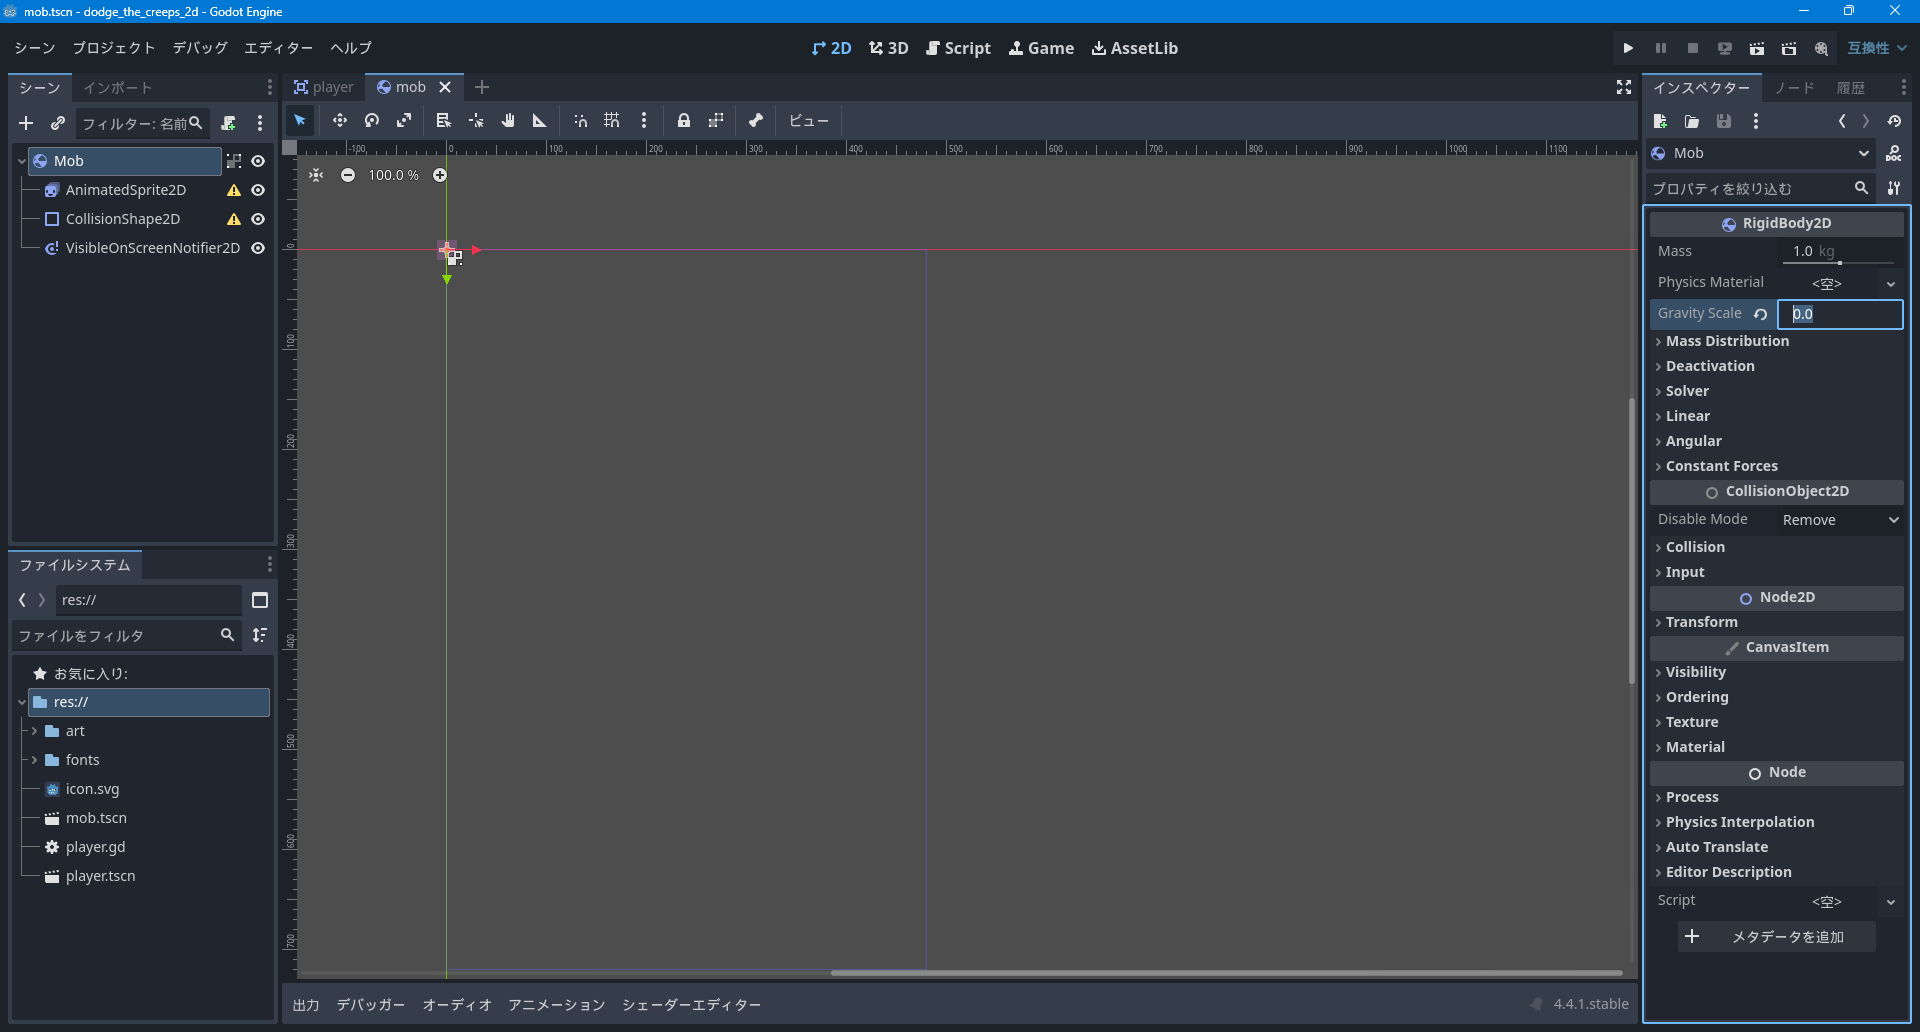Toggle grid snap in viewport toolbar
1920x1032 pixels.
612,121
